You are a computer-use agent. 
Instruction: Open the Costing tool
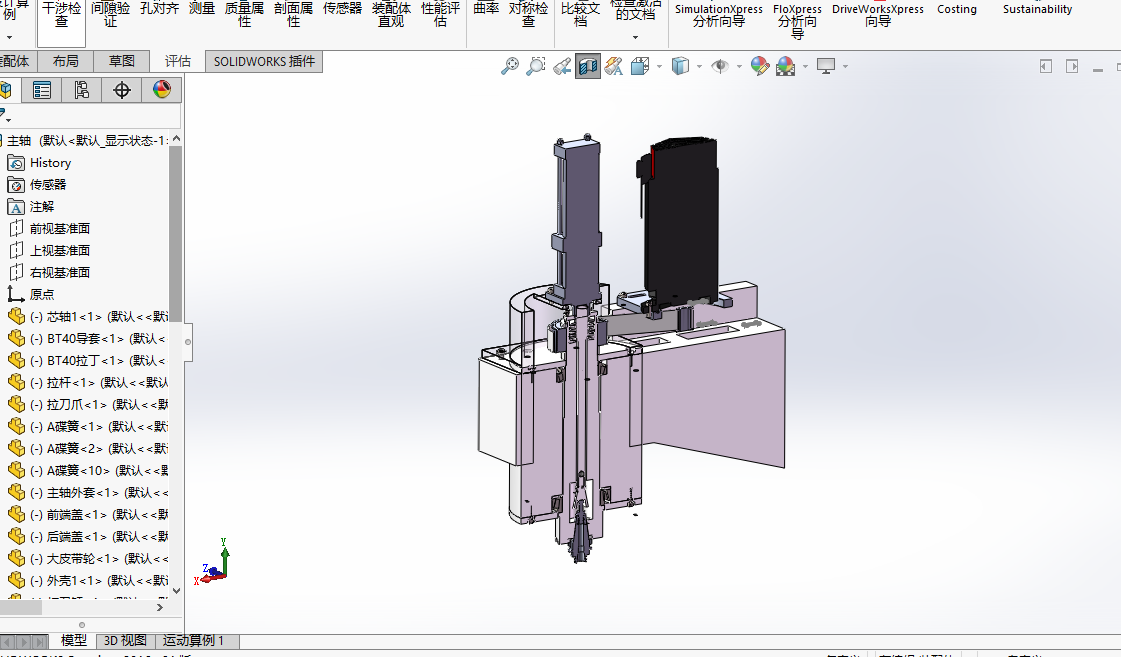pyautogui.click(x=957, y=9)
